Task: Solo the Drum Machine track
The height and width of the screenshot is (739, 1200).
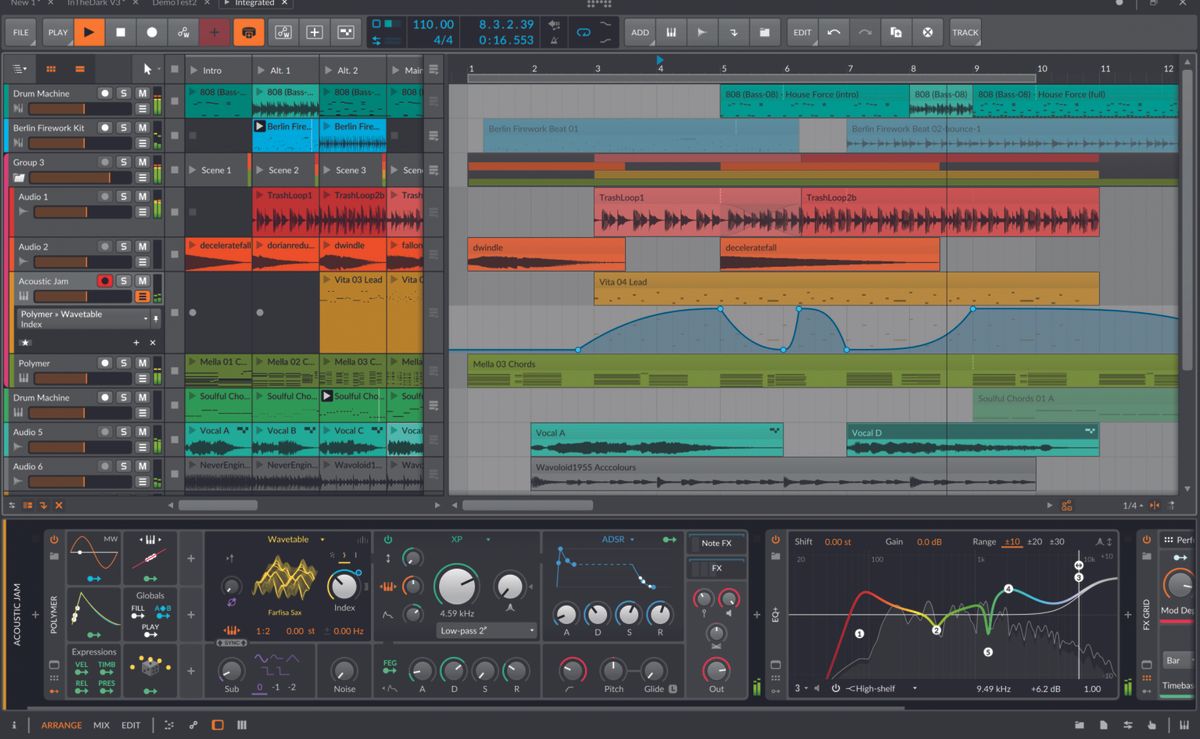Action: pos(121,92)
